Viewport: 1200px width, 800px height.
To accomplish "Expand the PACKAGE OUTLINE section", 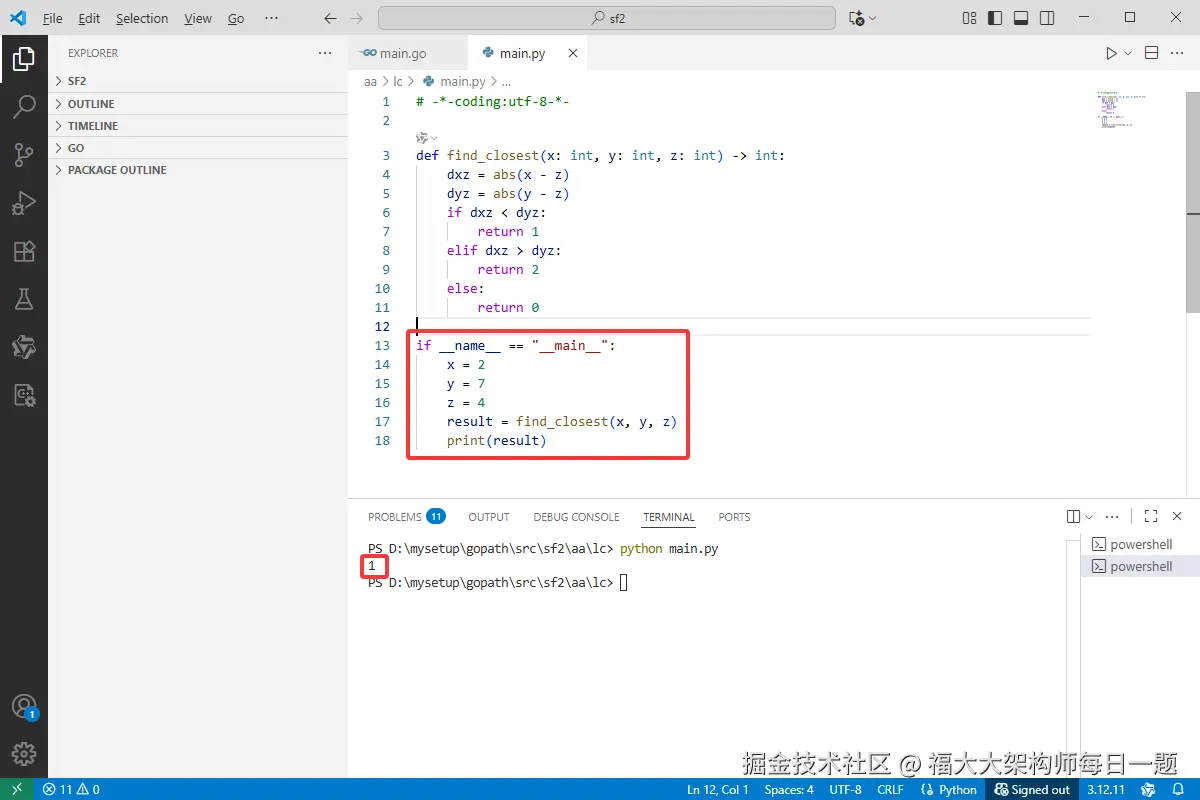I will (198, 170).
